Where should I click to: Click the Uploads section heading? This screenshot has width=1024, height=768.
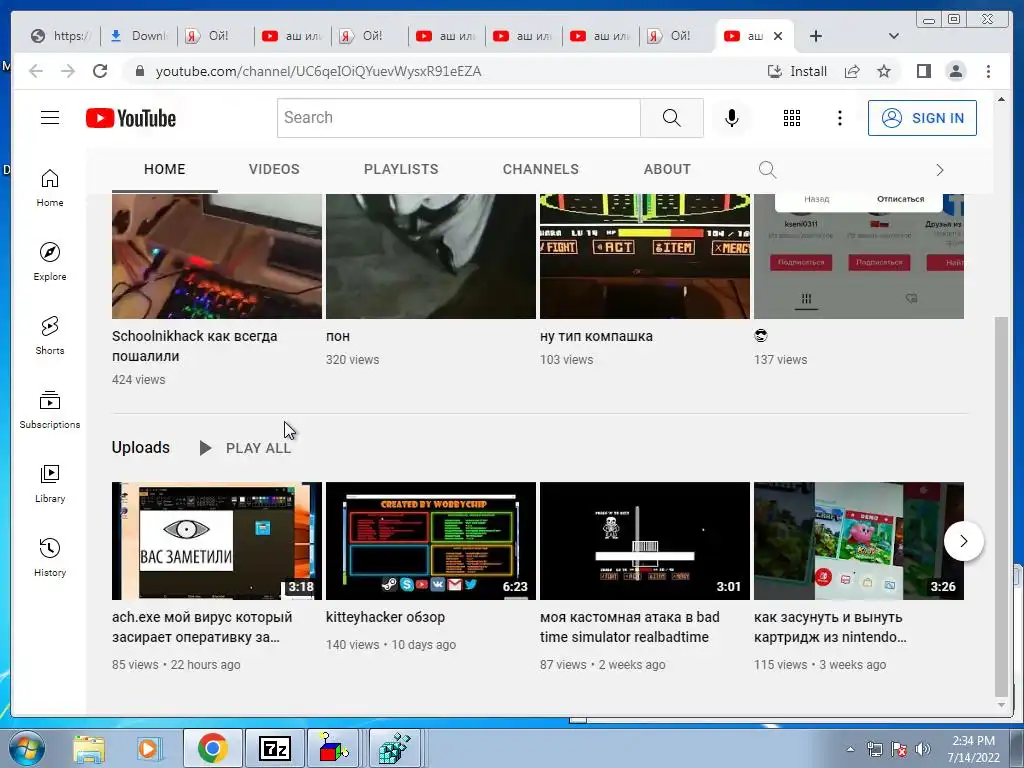(140, 447)
